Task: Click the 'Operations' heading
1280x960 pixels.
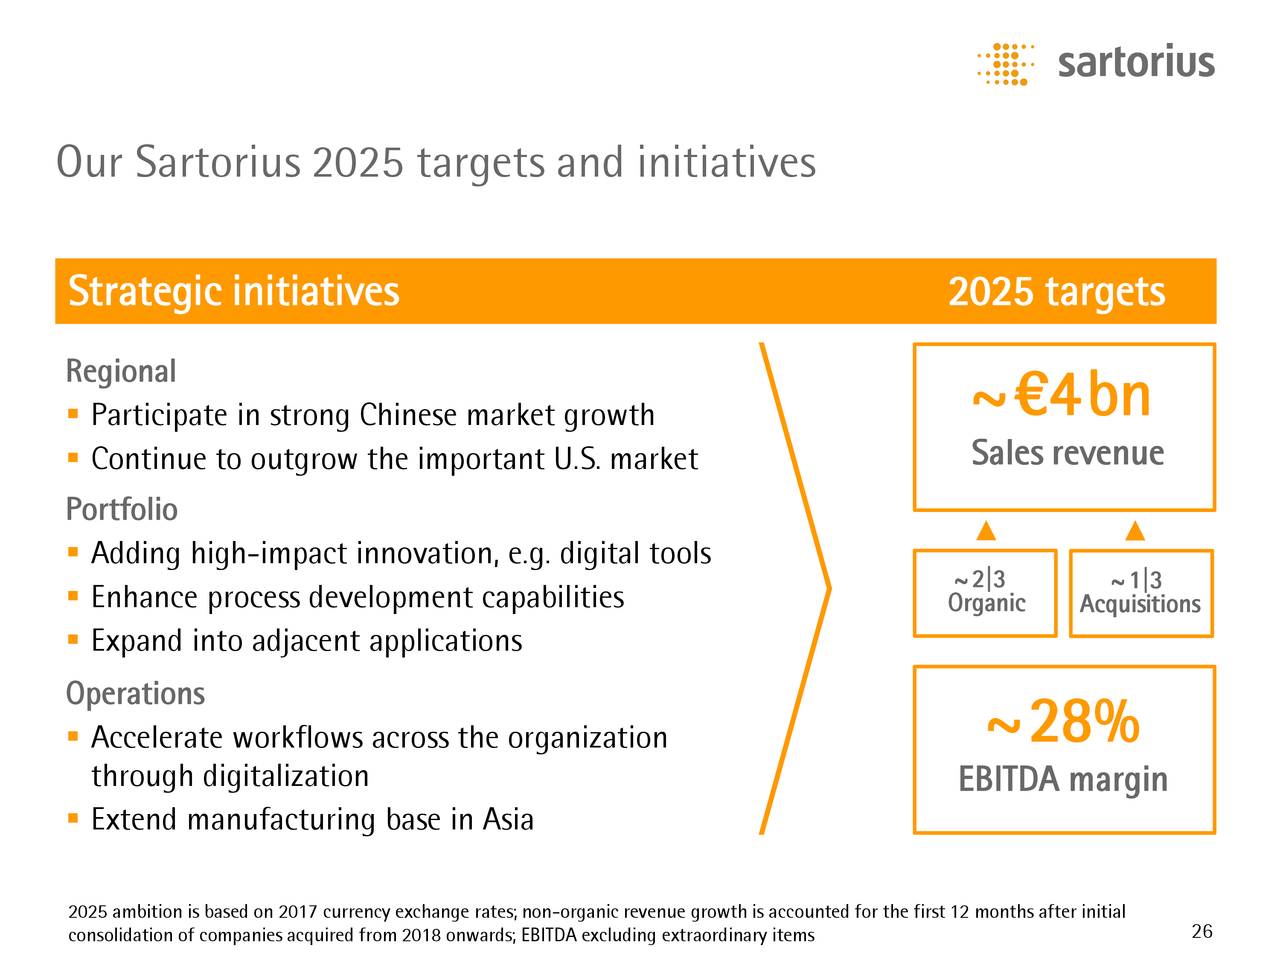Action: (x=135, y=693)
